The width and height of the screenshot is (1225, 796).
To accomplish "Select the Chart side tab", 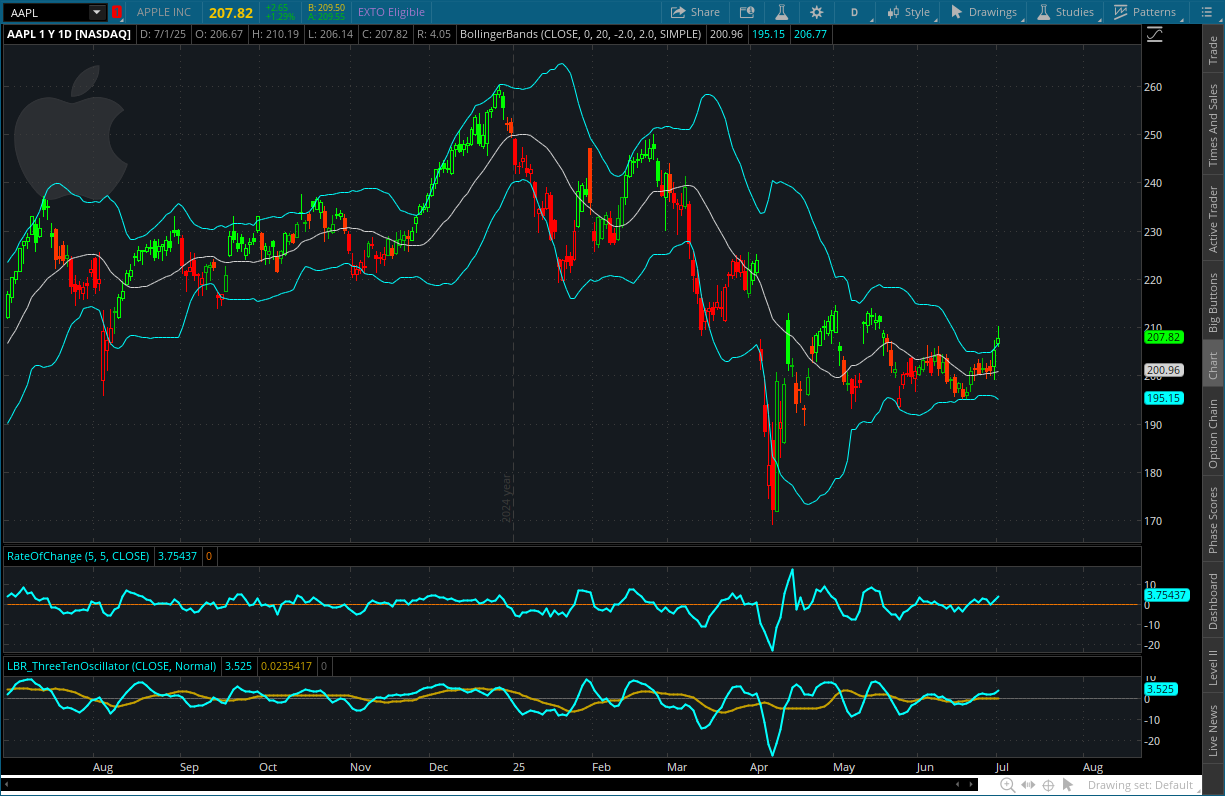I will (x=1213, y=366).
